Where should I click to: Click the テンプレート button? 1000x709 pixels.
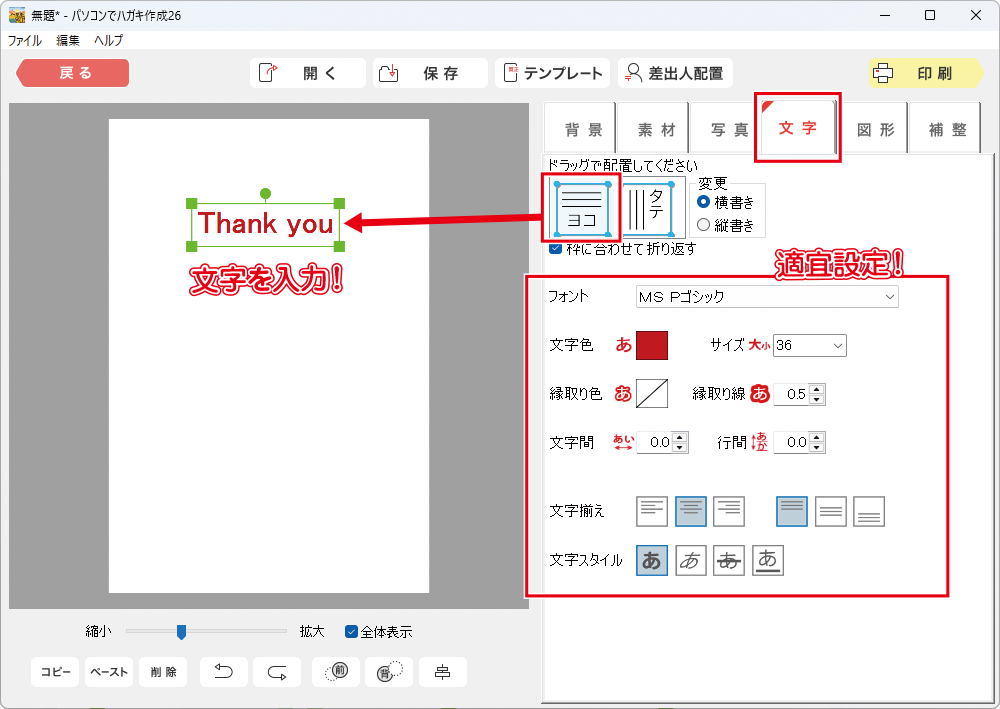[553, 73]
